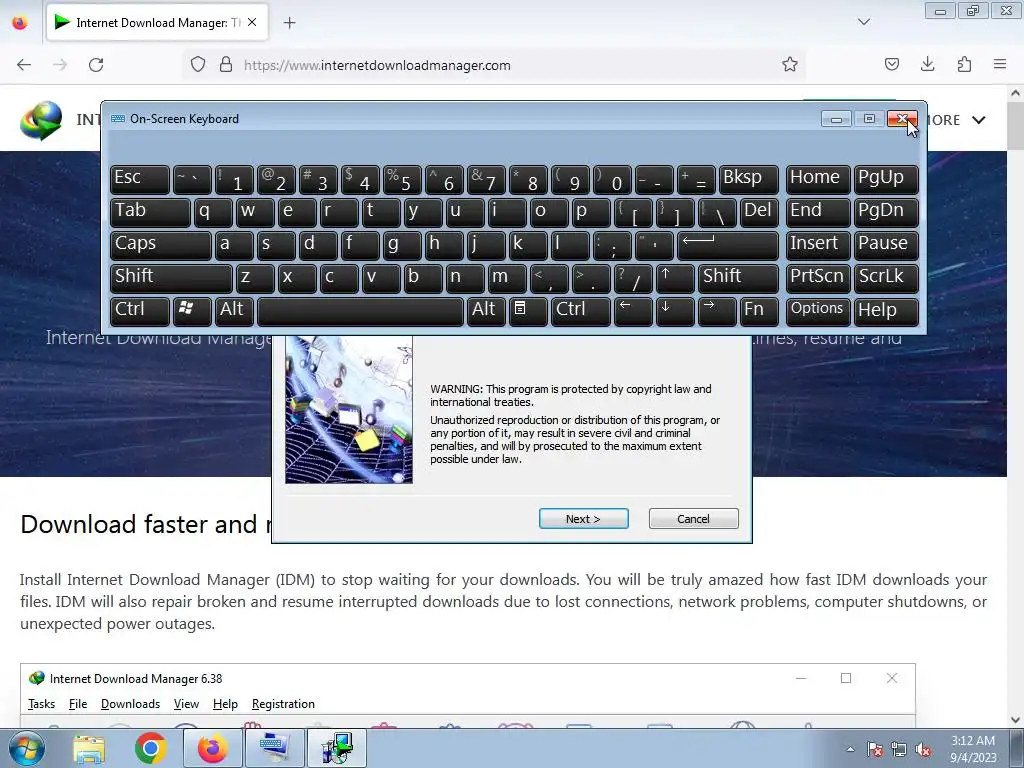Cancel the IDM installer dialog
Viewport: 1024px width, 768px height.
[x=694, y=519]
